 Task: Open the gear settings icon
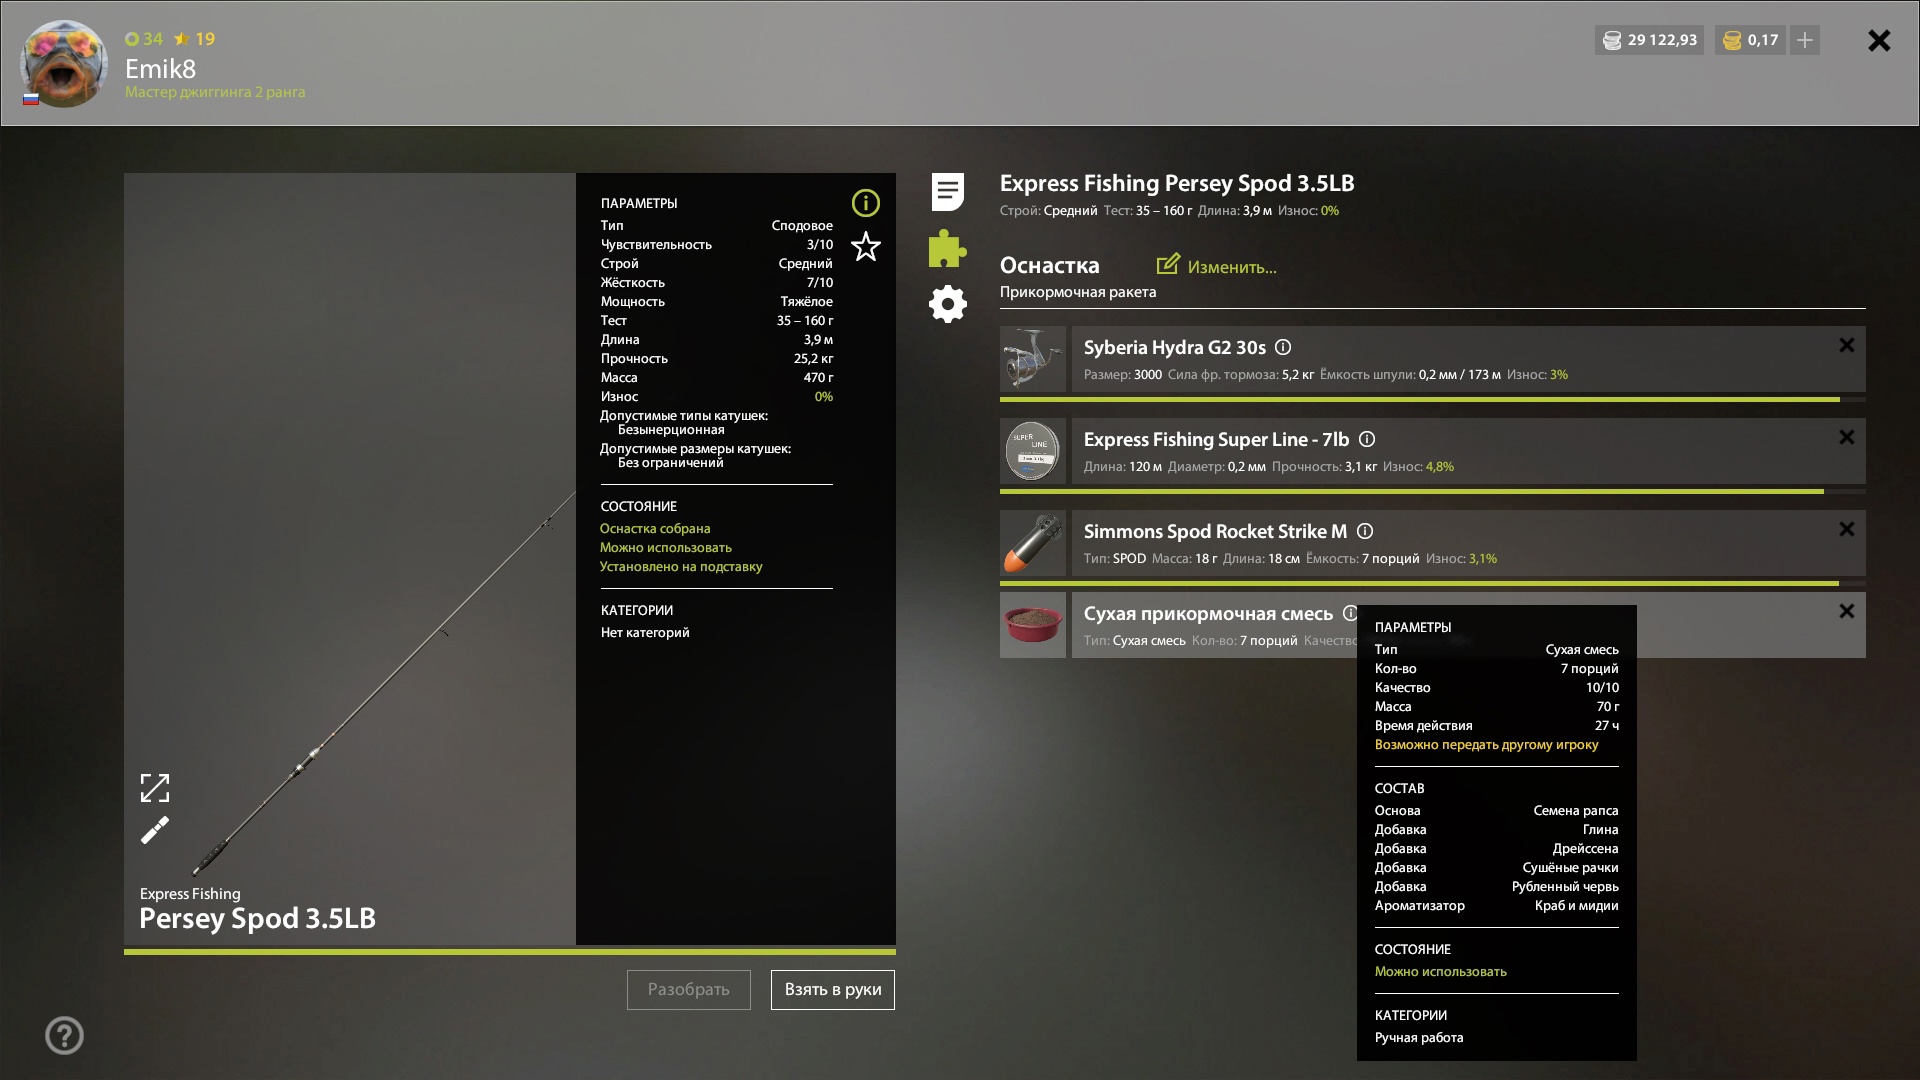click(x=947, y=304)
